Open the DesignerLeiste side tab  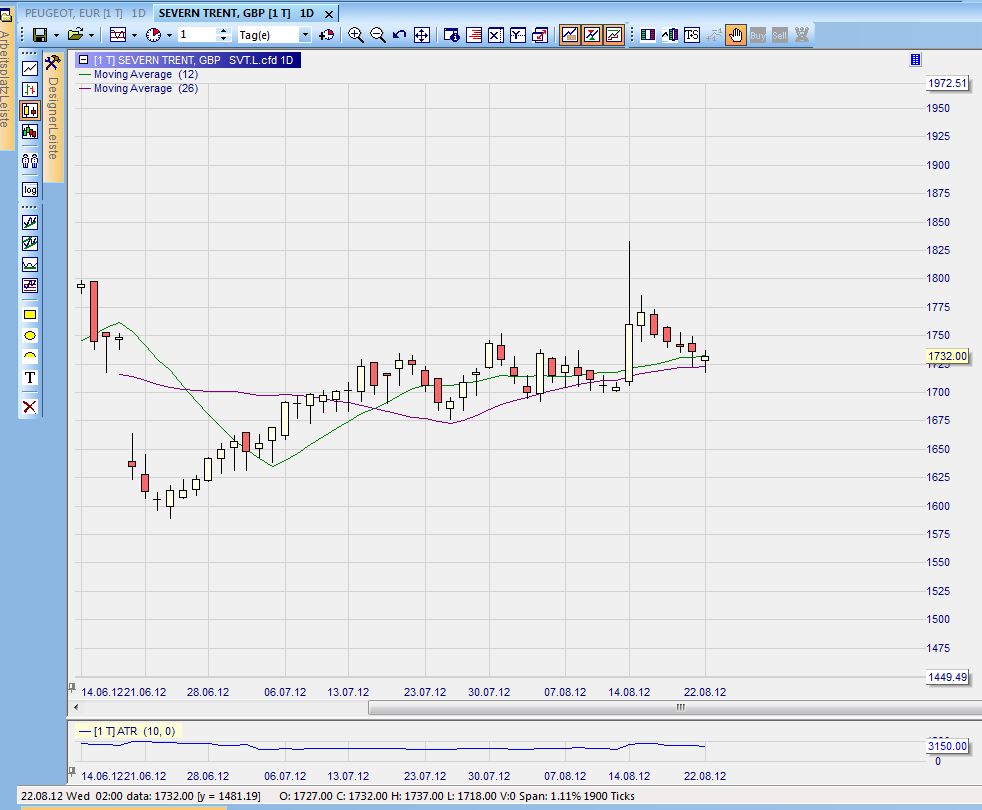tap(53, 118)
